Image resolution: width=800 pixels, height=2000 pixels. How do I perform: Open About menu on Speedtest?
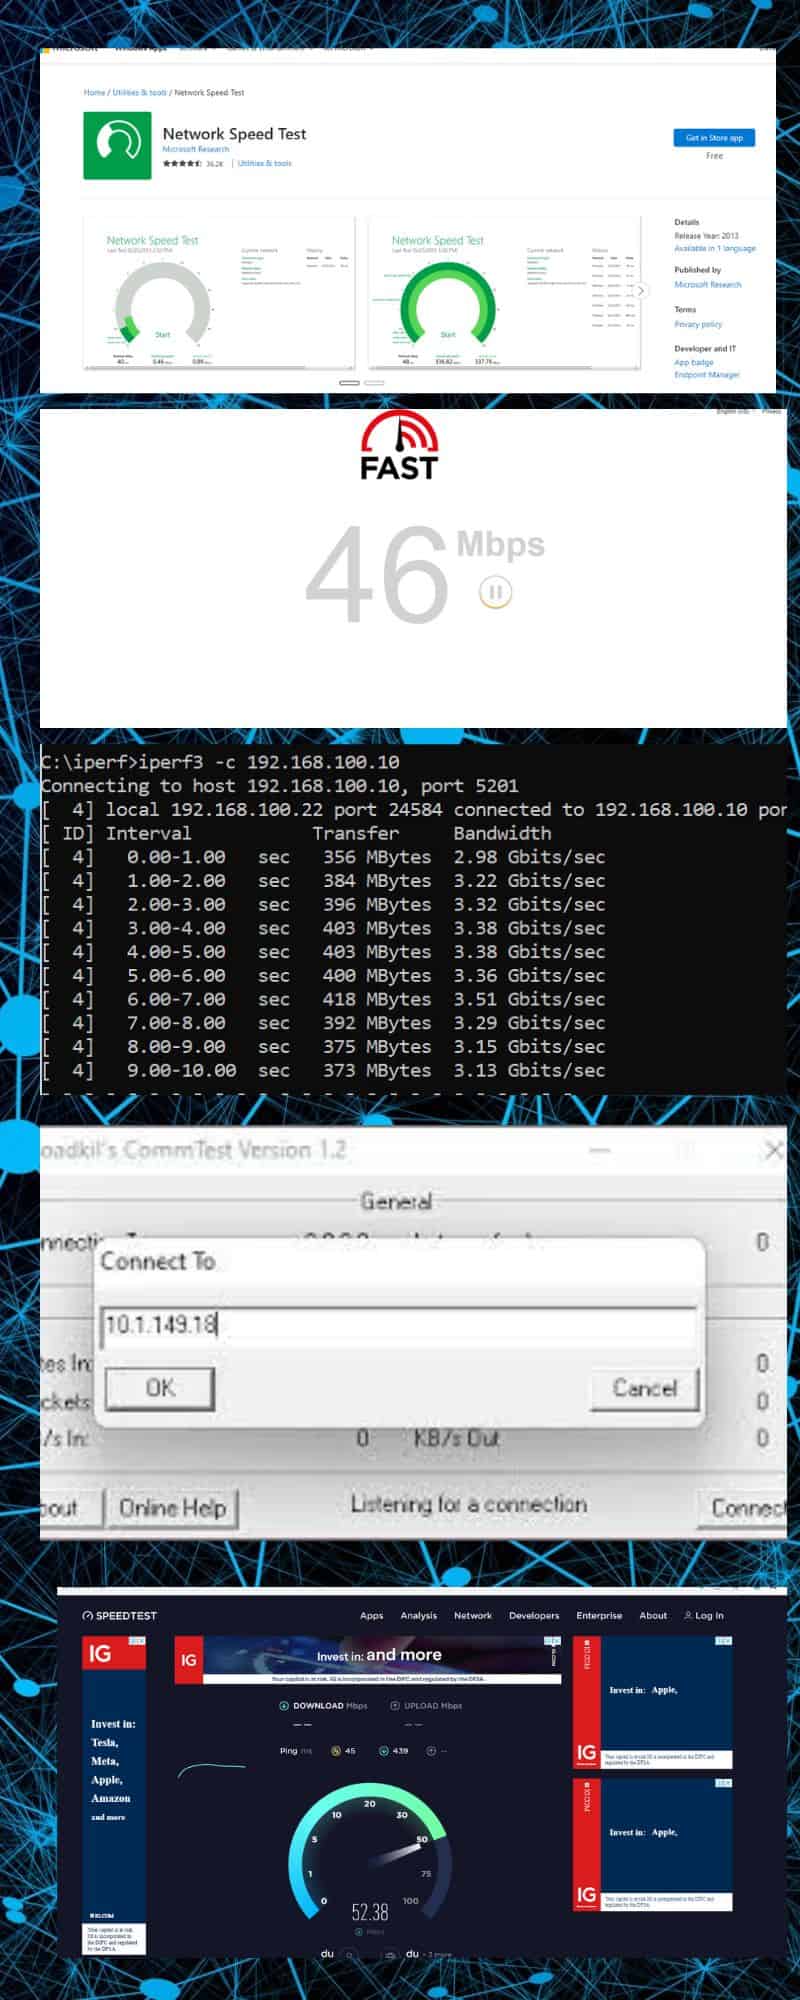(653, 1615)
